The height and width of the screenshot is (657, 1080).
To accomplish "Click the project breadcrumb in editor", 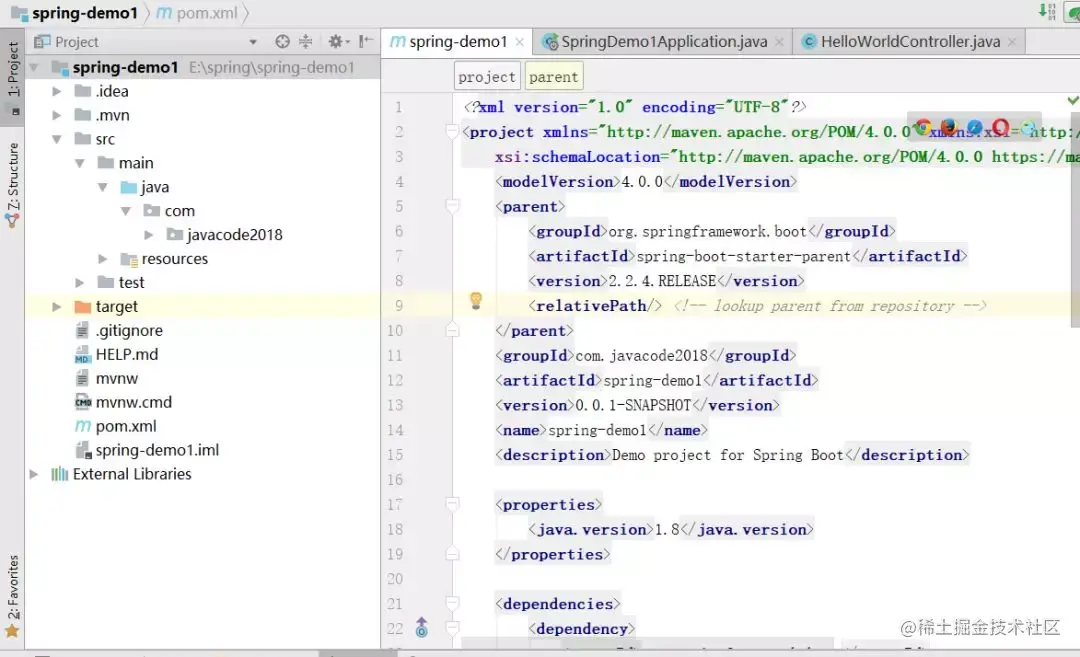I will coord(486,77).
